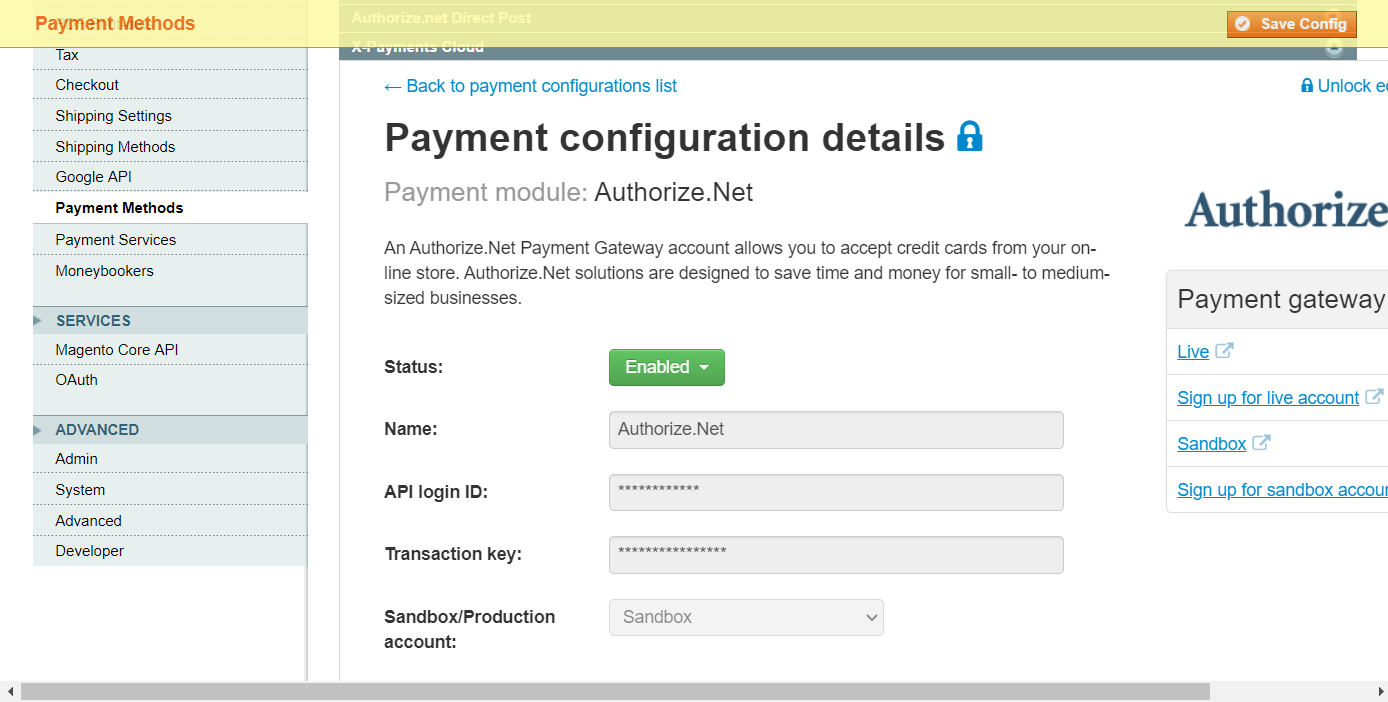This screenshot has width=1388, height=702.
Task: Click the Authorize.Net logo image
Action: (x=1286, y=211)
